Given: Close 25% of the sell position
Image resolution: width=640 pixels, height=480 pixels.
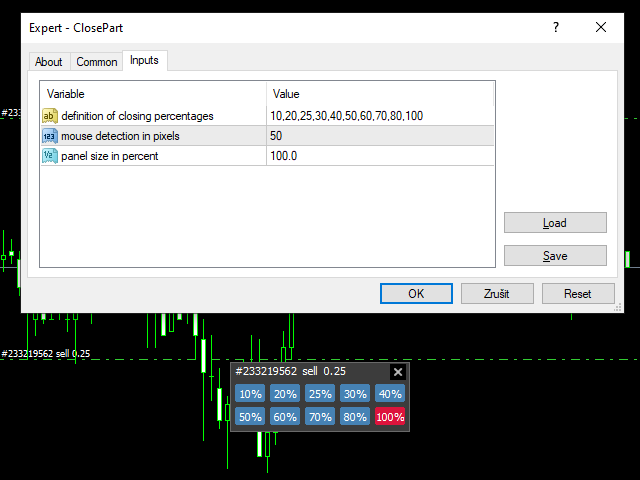Looking at the screenshot, I should point(320,394).
